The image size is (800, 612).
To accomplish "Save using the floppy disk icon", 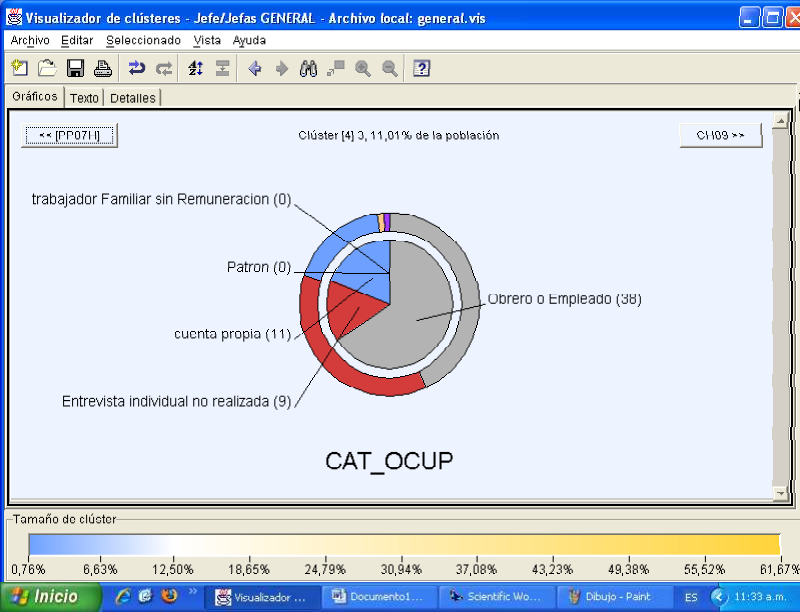I will coord(75,68).
